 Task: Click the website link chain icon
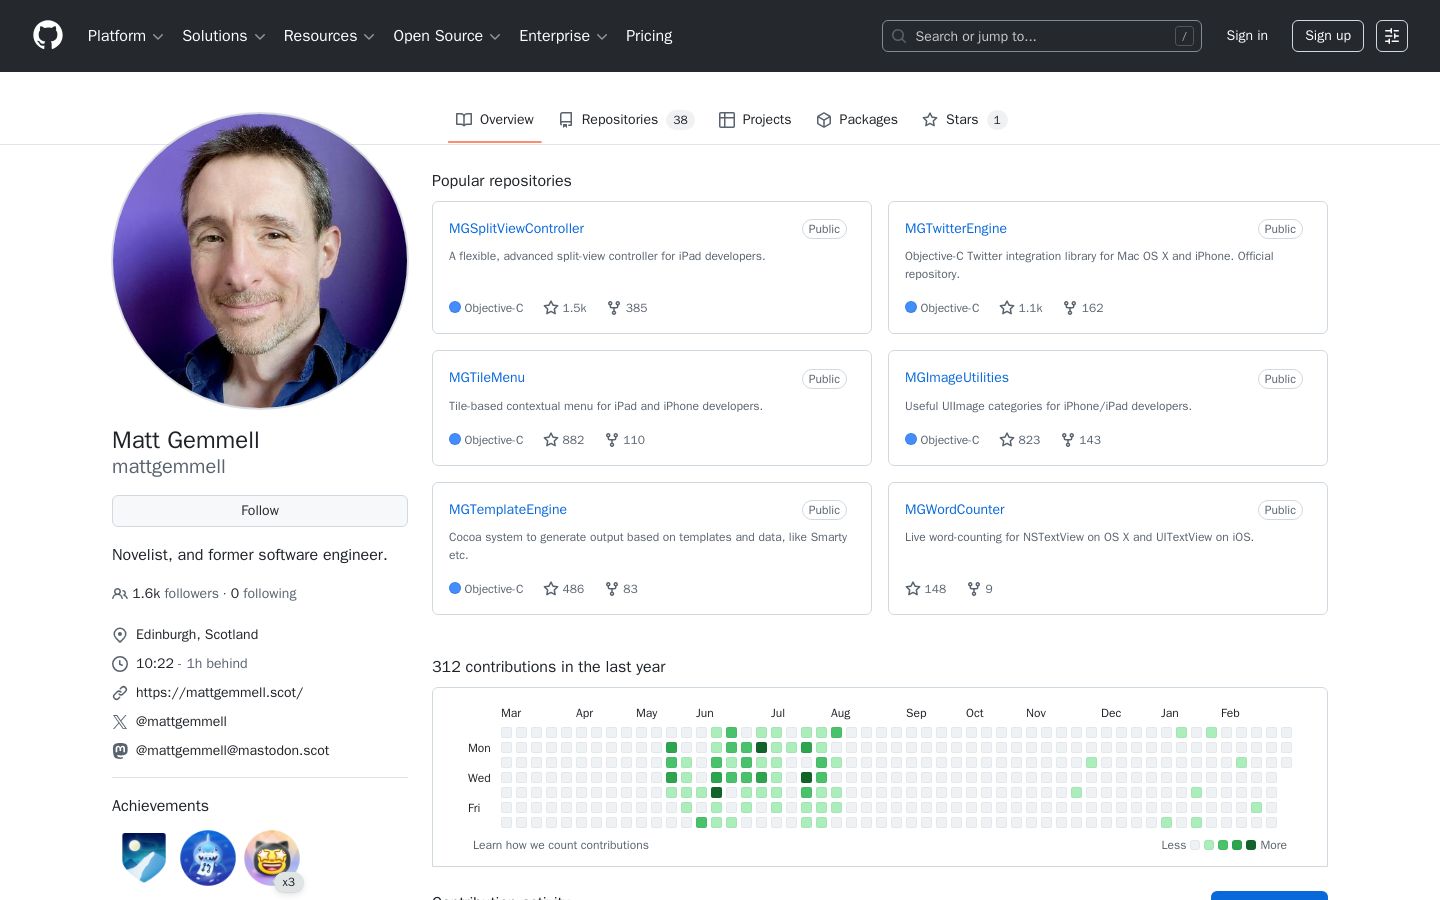(x=120, y=693)
